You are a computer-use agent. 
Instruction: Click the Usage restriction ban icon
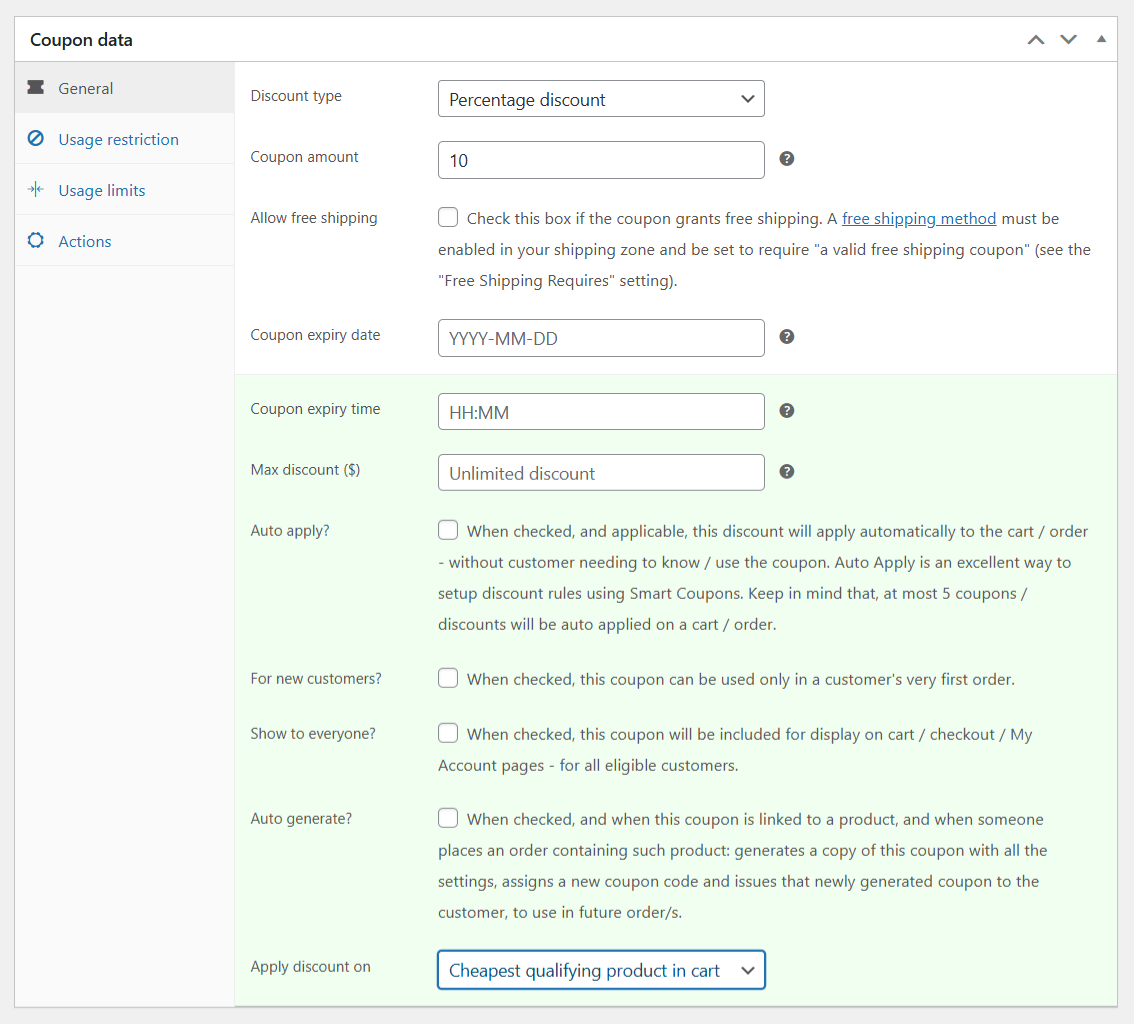click(x=36, y=139)
